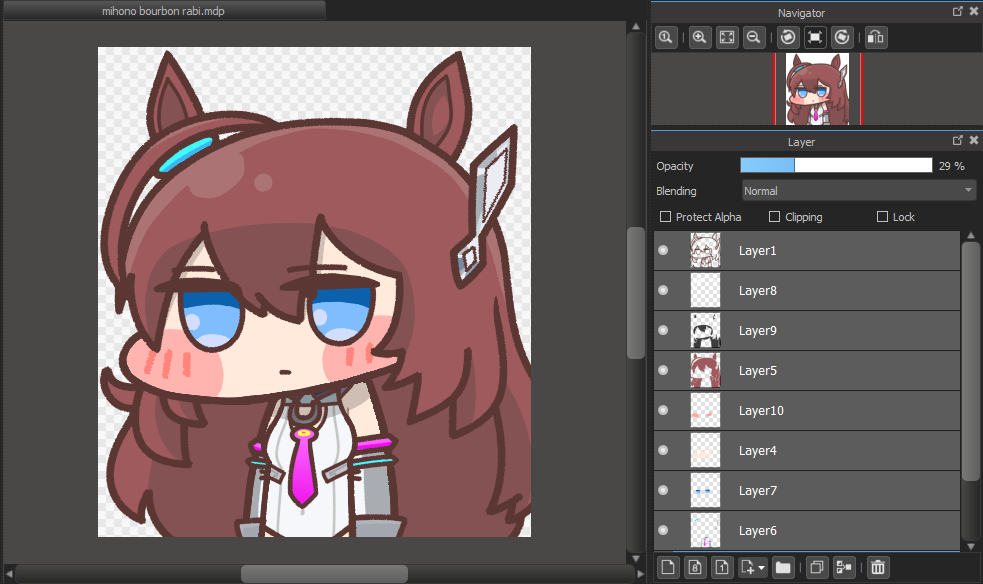Image resolution: width=983 pixels, height=584 pixels.
Task: Click the layer list scrollbar thumb
Action: click(x=970, y=362)
